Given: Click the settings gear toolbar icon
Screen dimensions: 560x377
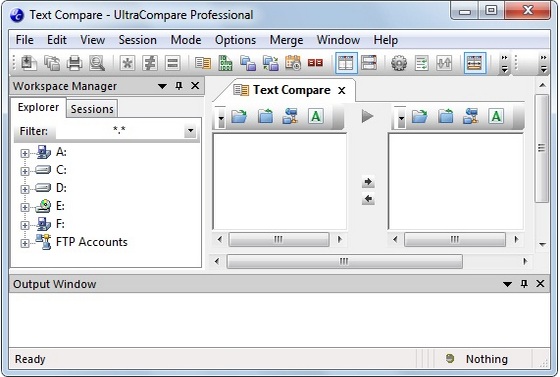Looking at the screenshot, I should (399, 63).
